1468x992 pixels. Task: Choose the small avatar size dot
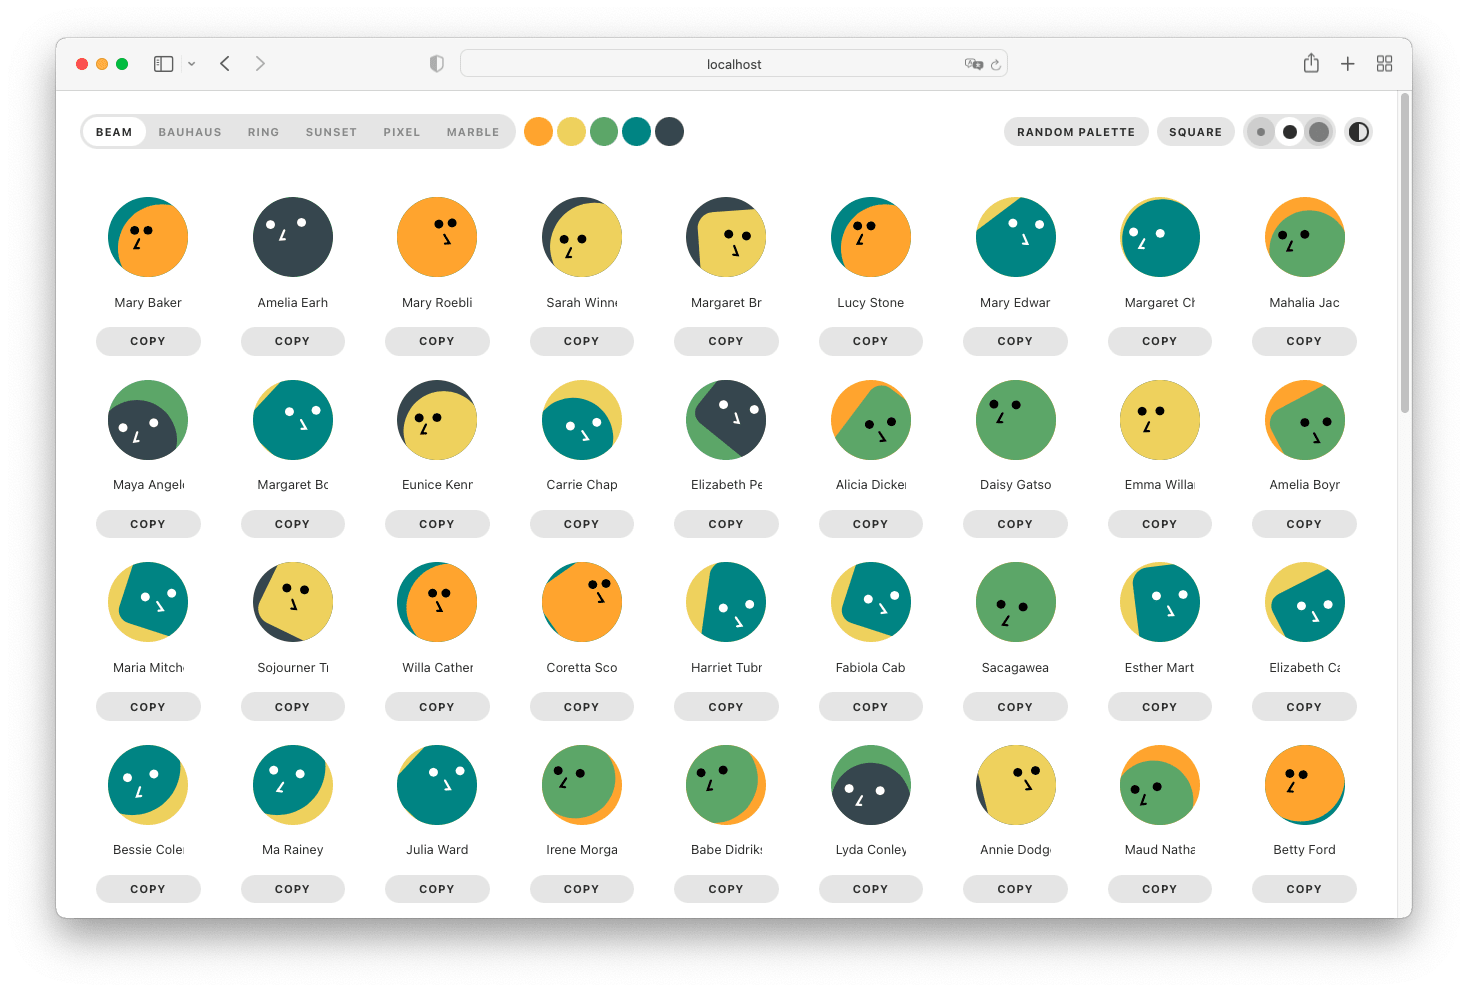pyautogui.click(x=1261, y=132)
